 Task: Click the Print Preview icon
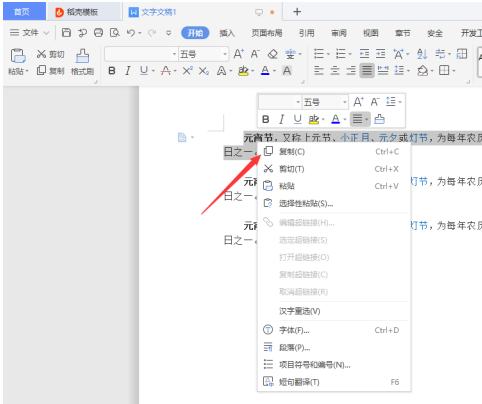point(114,33)
